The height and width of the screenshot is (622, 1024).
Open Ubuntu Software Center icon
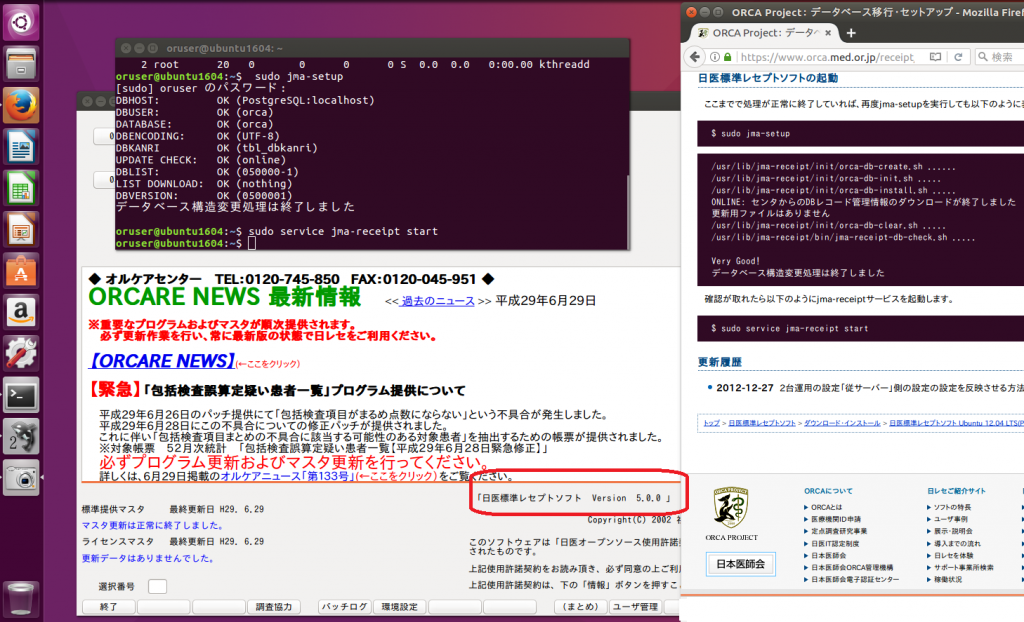pyautogui.click(x=21, y=271)
